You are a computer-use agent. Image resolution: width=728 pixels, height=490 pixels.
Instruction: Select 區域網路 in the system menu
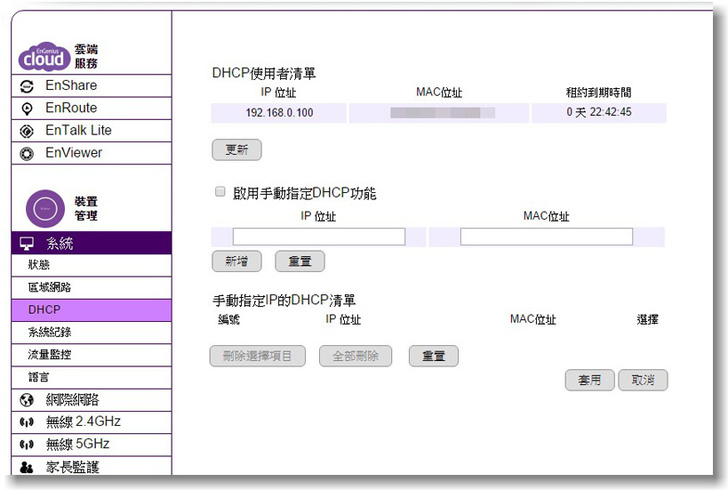(x=49, y=287)
